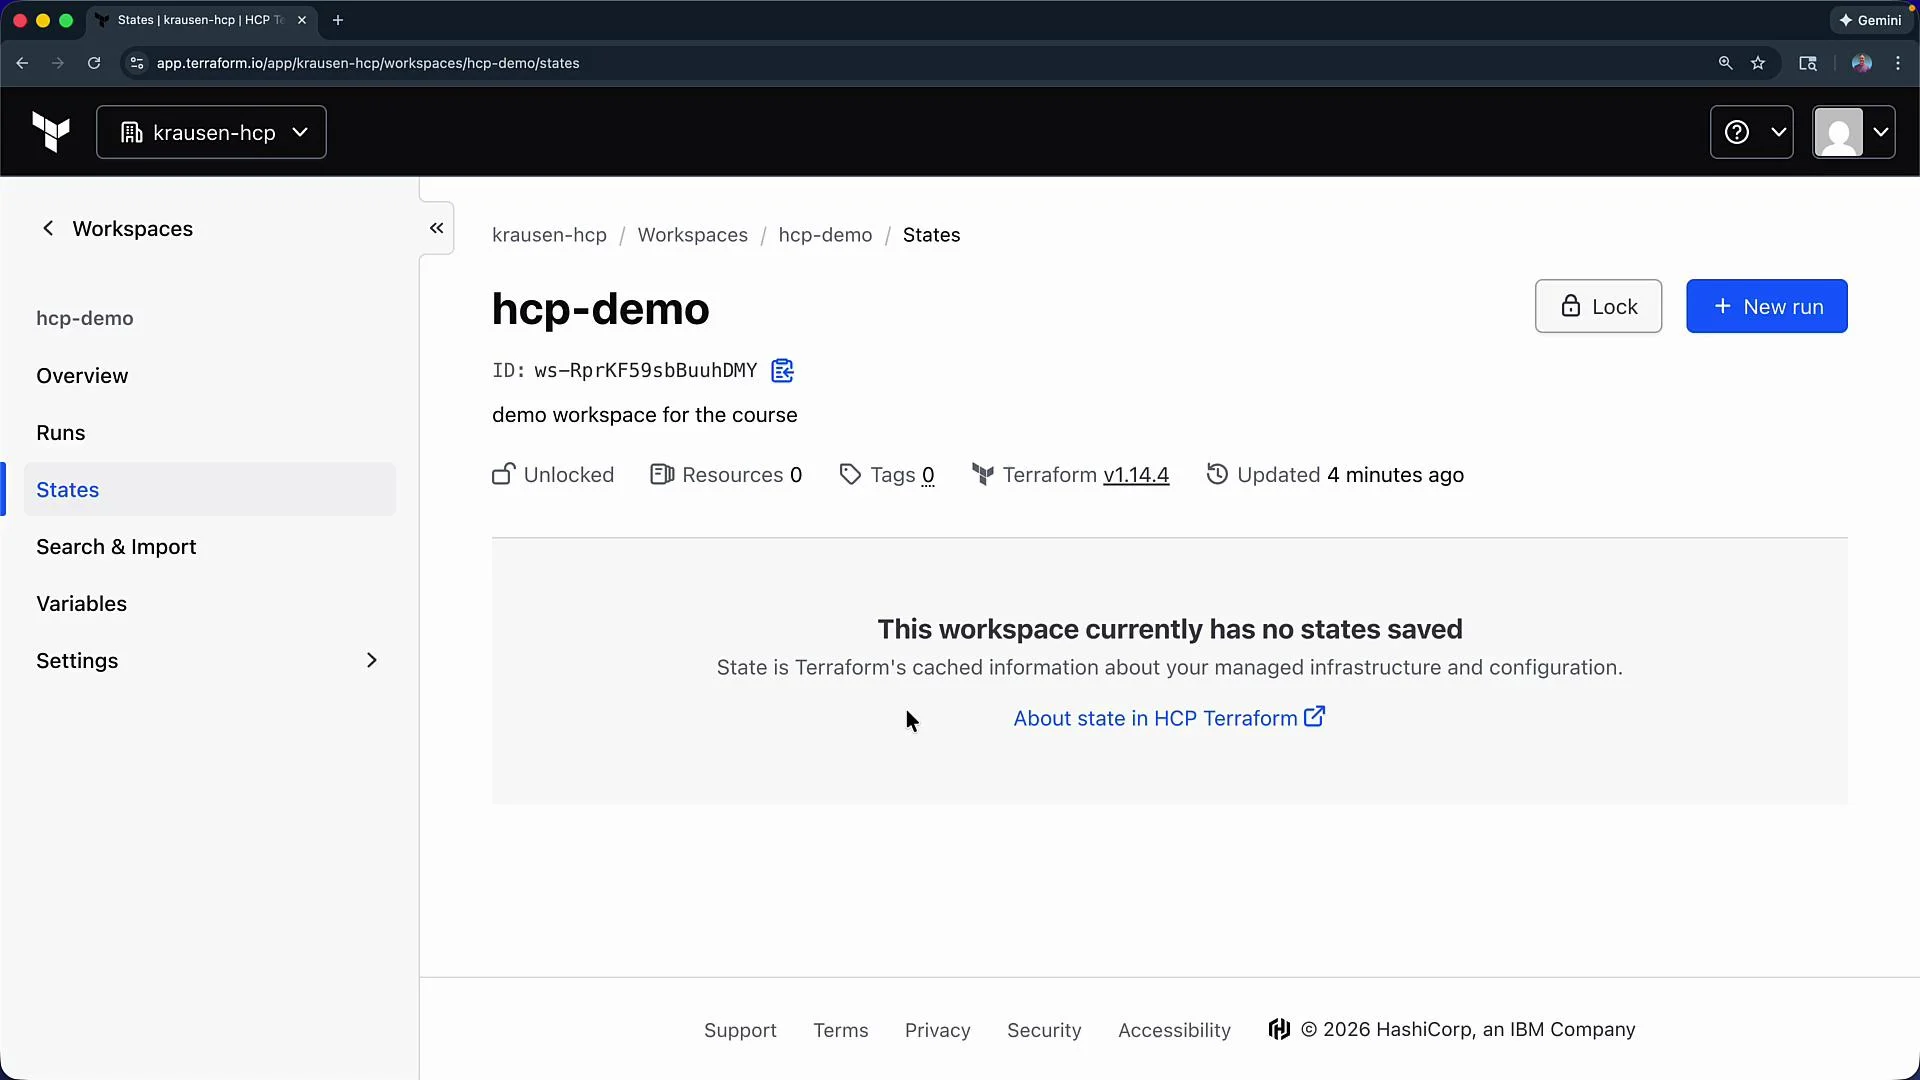The width and height of the screenshot is (1920, 1080).
Task: Open the Privacy footer link
Action: click(938, 1030)
